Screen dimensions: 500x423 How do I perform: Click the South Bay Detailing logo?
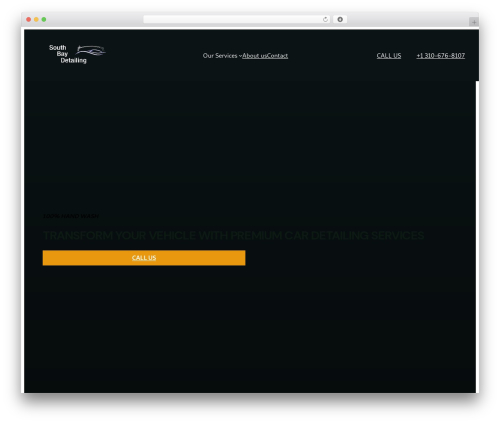coord(77,54)
